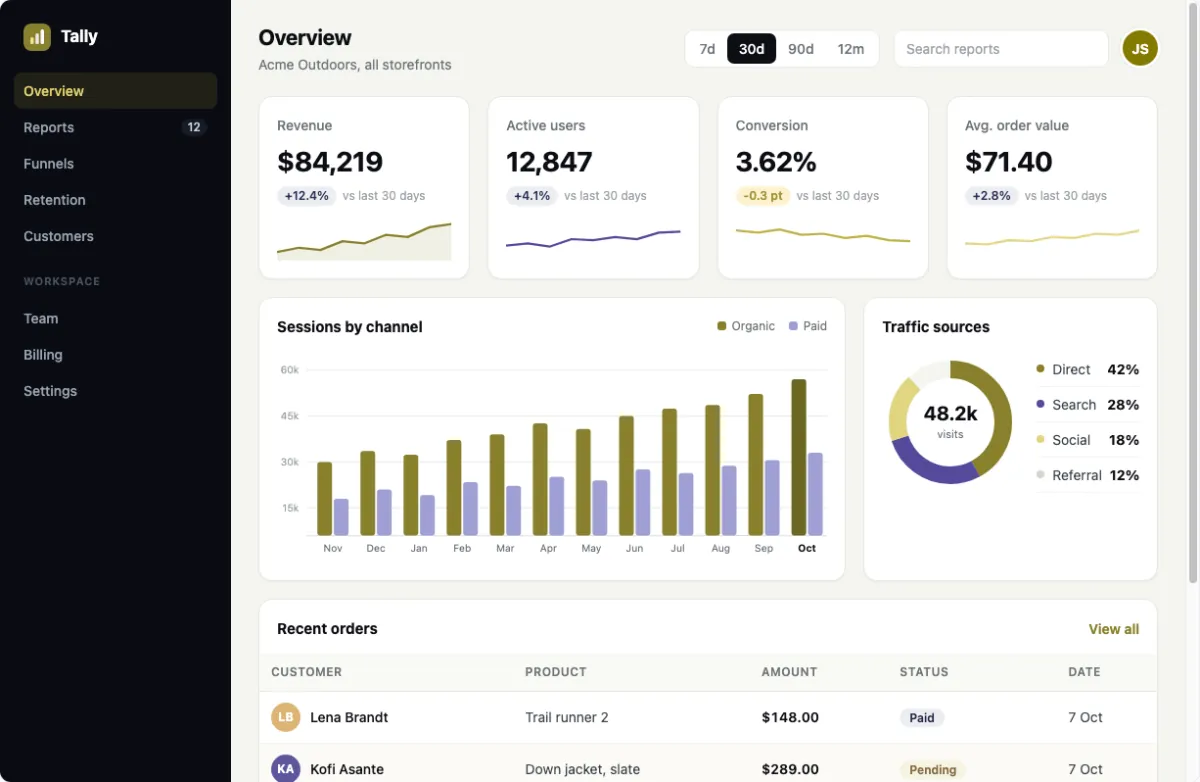1200x782 pixels.
Task: Select the 90d time range
Action: pyautogui.click(x=801, y=49)
